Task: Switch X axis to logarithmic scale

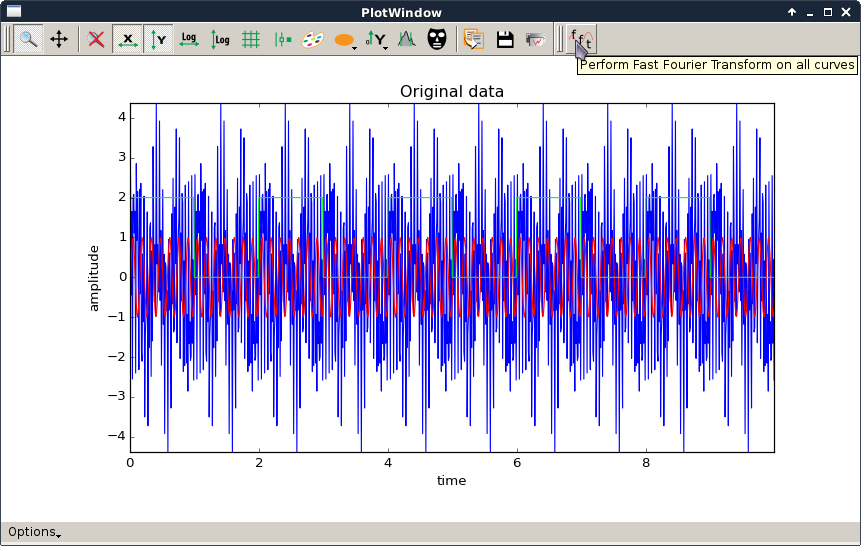Action: (x=189, y=39)
